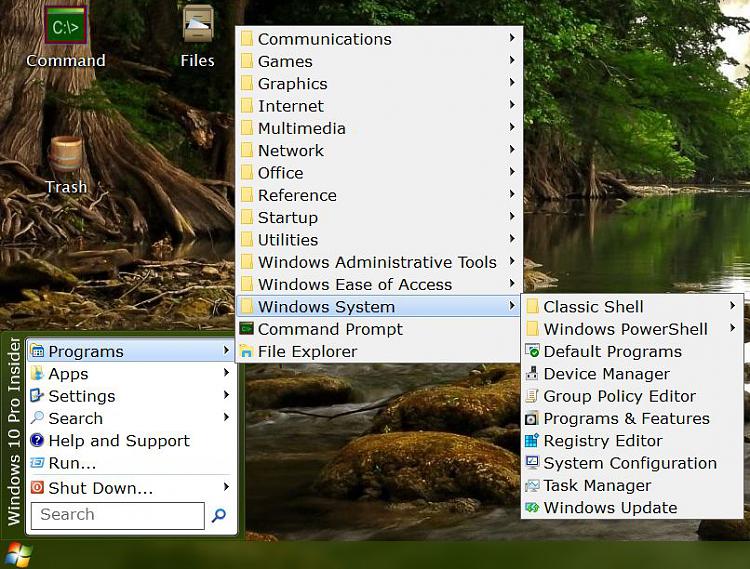Click the Startup menu entry

(x=378, y=217)
